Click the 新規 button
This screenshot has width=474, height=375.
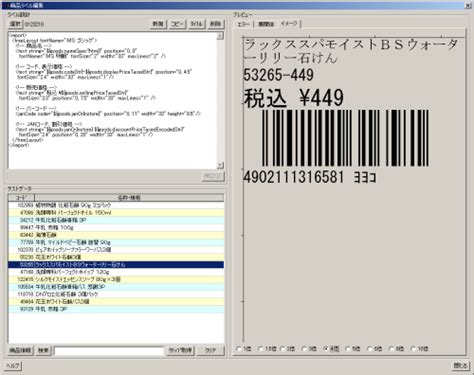[x=158, y=24]
